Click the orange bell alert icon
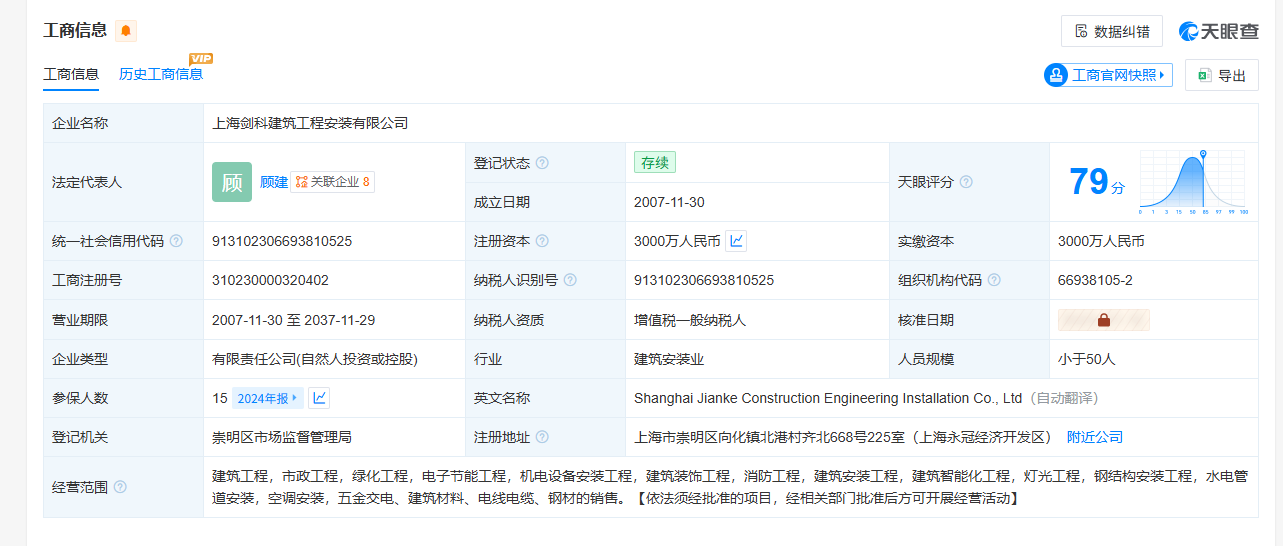 tap(126, 31)
